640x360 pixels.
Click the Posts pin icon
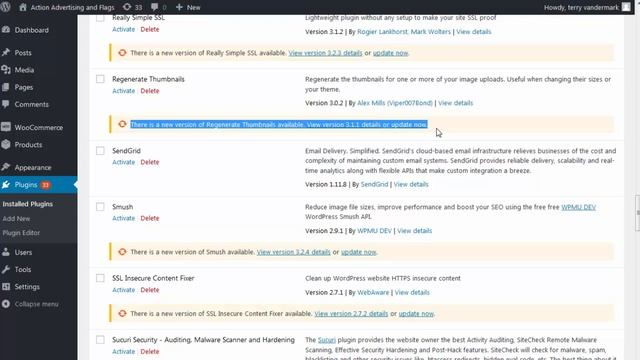[x=6, y=53]
